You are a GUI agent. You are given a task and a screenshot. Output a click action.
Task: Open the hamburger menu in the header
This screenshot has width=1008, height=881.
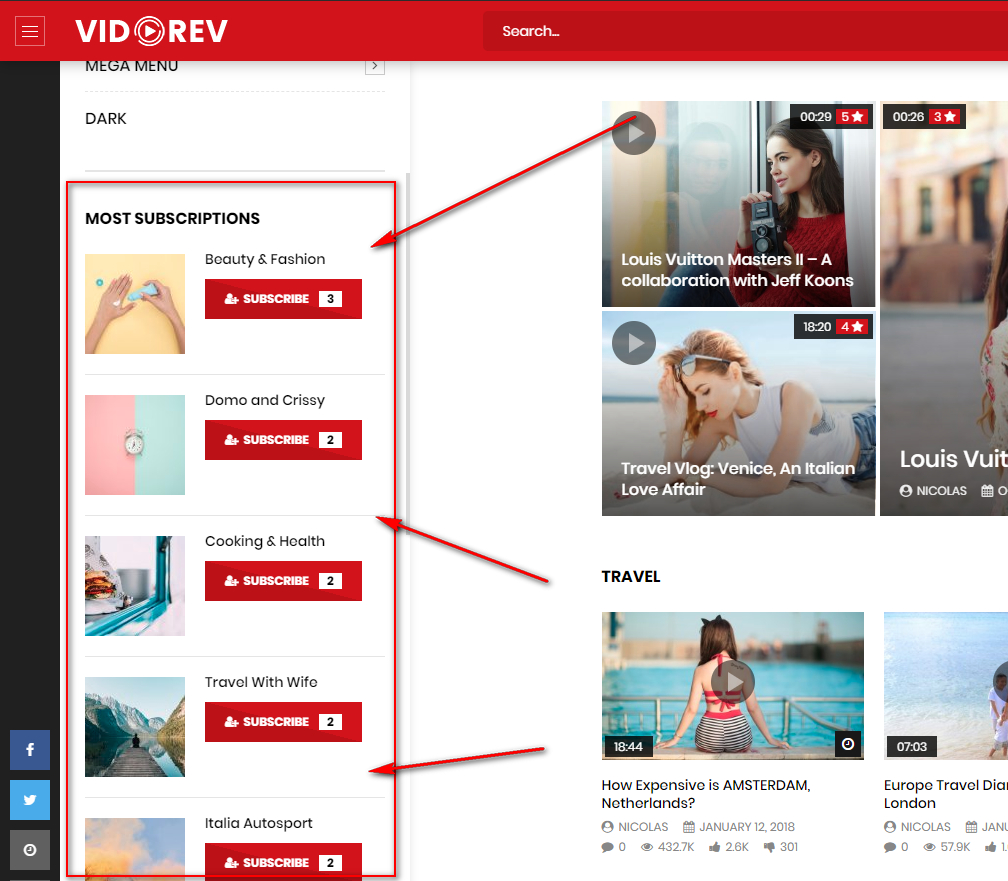pos(30,32)
